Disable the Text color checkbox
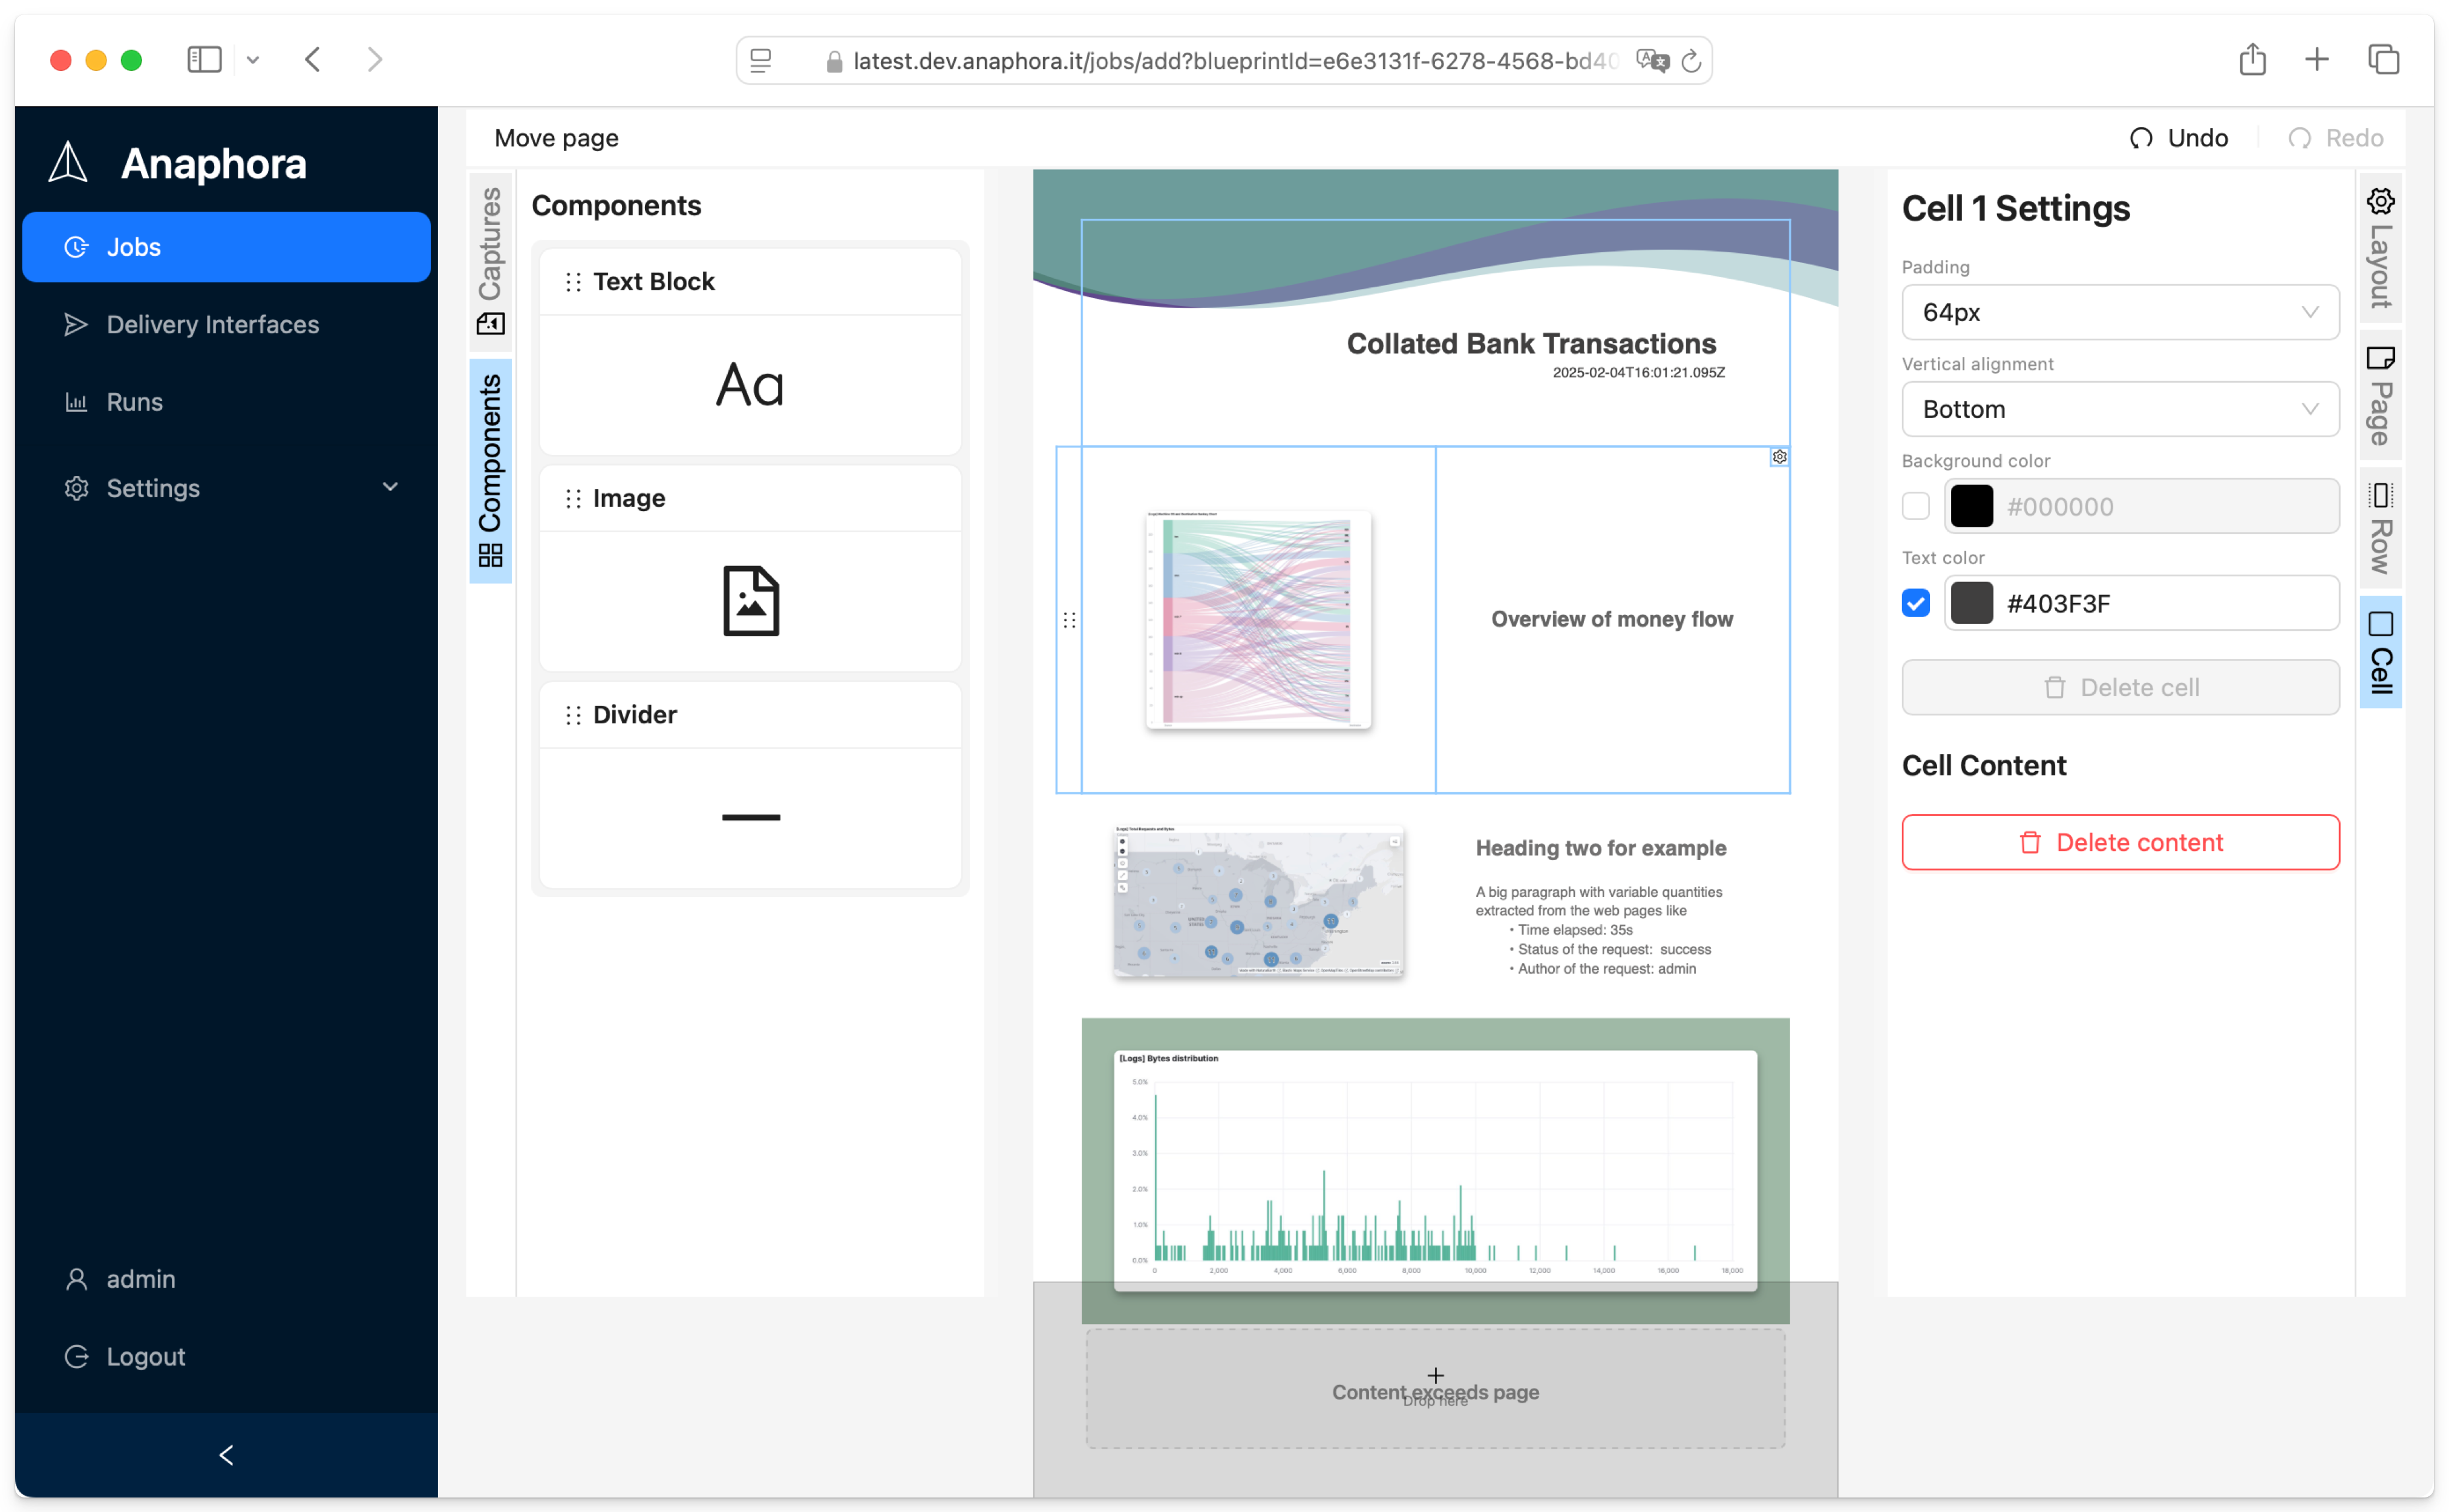The image size is (2449, 1512). pos(1915,603)
